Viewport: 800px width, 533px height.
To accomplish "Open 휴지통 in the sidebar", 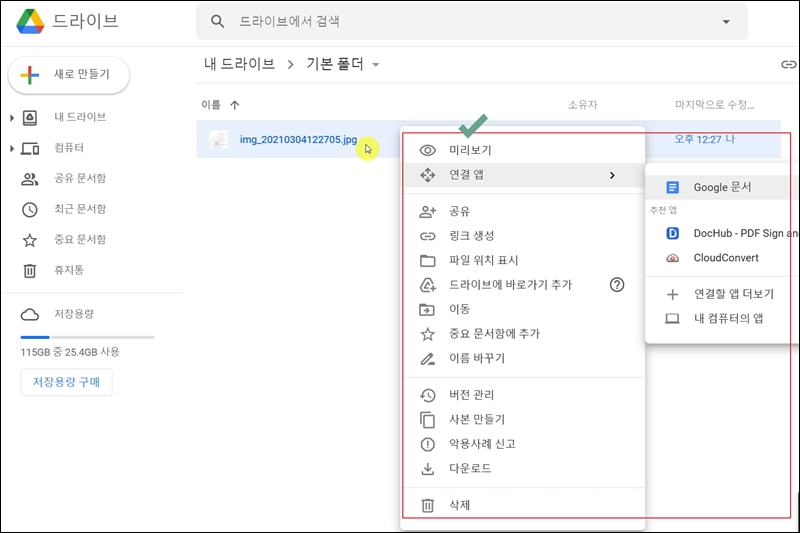I will tap(69, 270).
